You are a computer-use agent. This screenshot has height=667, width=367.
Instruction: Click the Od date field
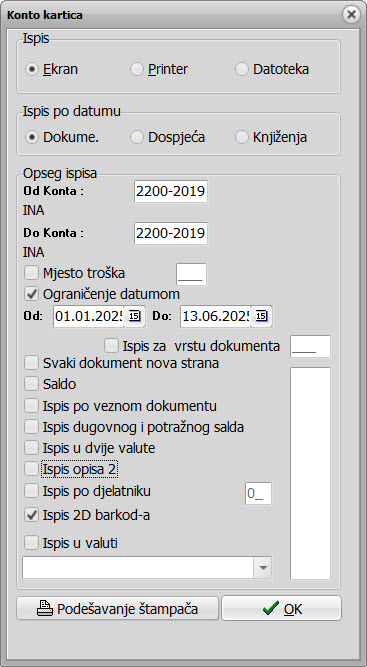pos(89,316)
